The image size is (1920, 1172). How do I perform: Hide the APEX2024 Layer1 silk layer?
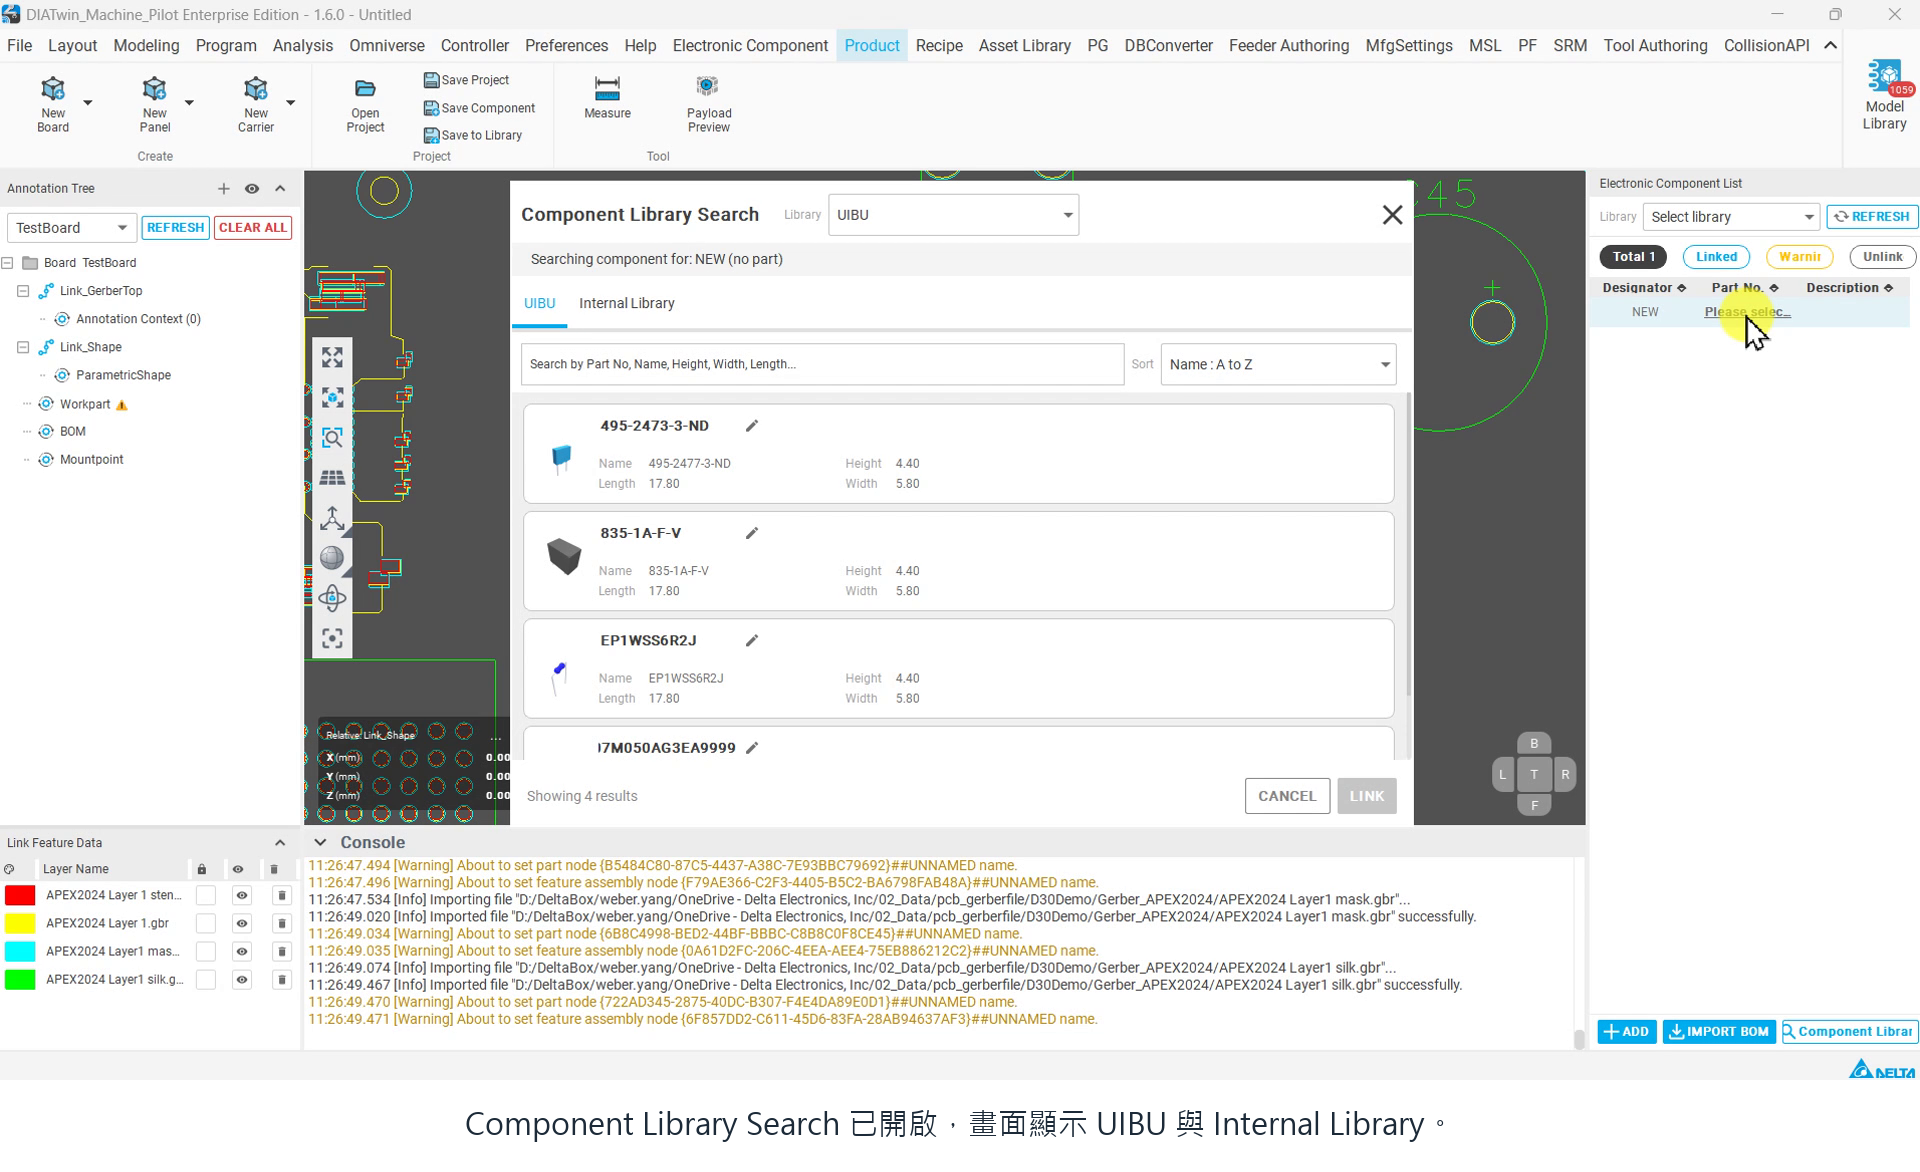click(241, 979)
